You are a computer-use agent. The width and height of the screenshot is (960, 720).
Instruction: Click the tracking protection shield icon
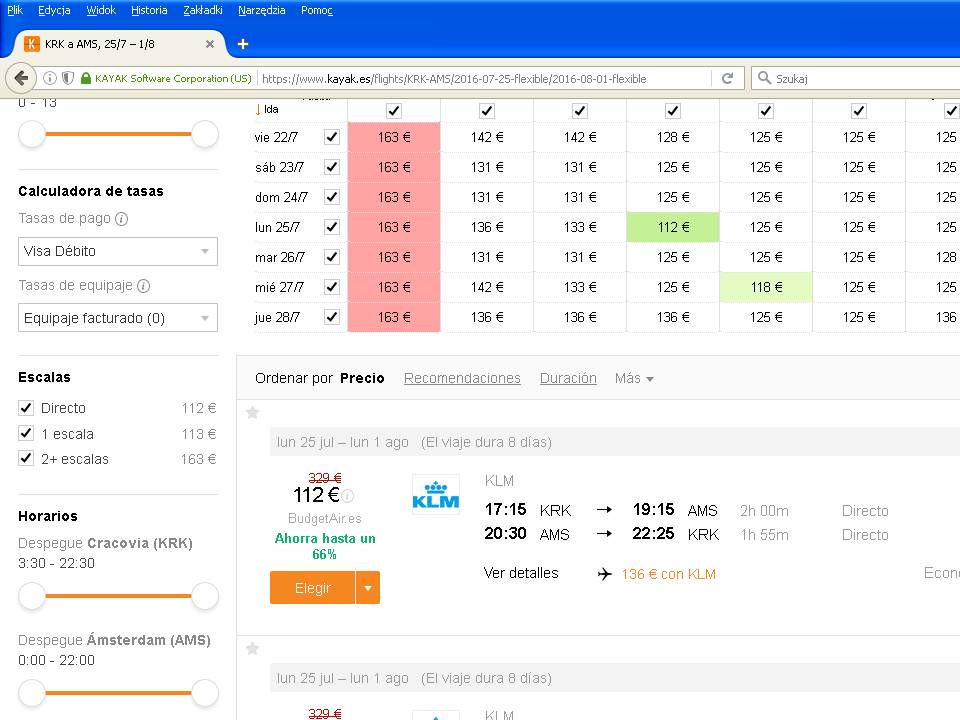pyautogui.click(x=68, y=78)
